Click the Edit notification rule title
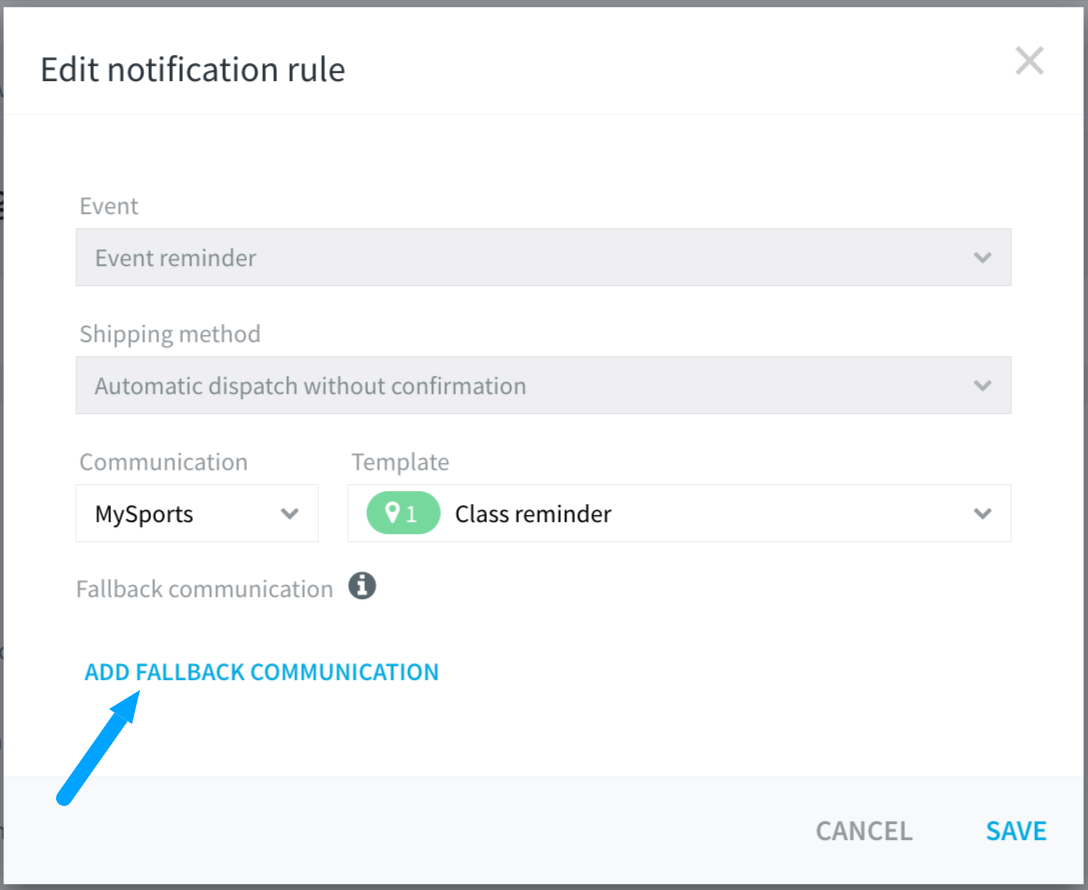Viewport: 1088px width, 890px height. pos(192,69)
